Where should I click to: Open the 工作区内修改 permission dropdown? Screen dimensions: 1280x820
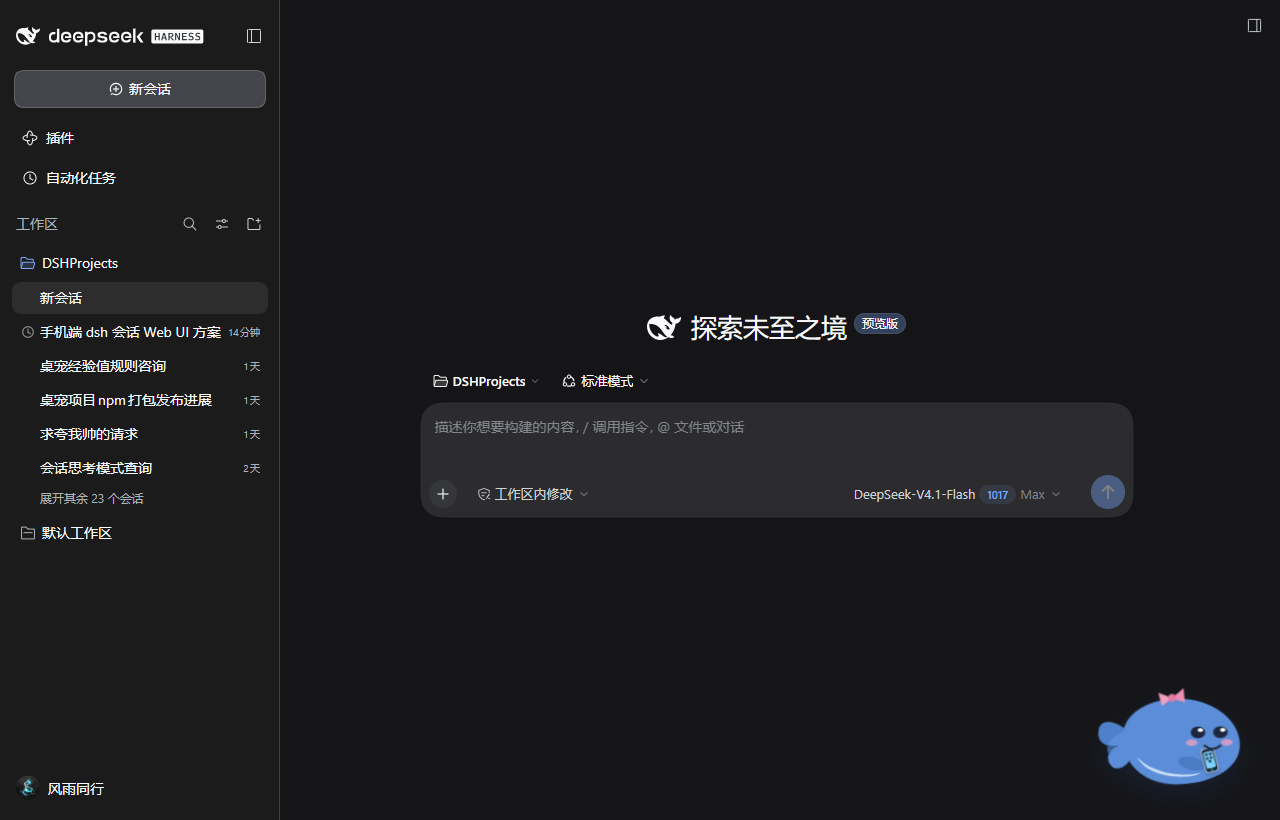(533, 494)
